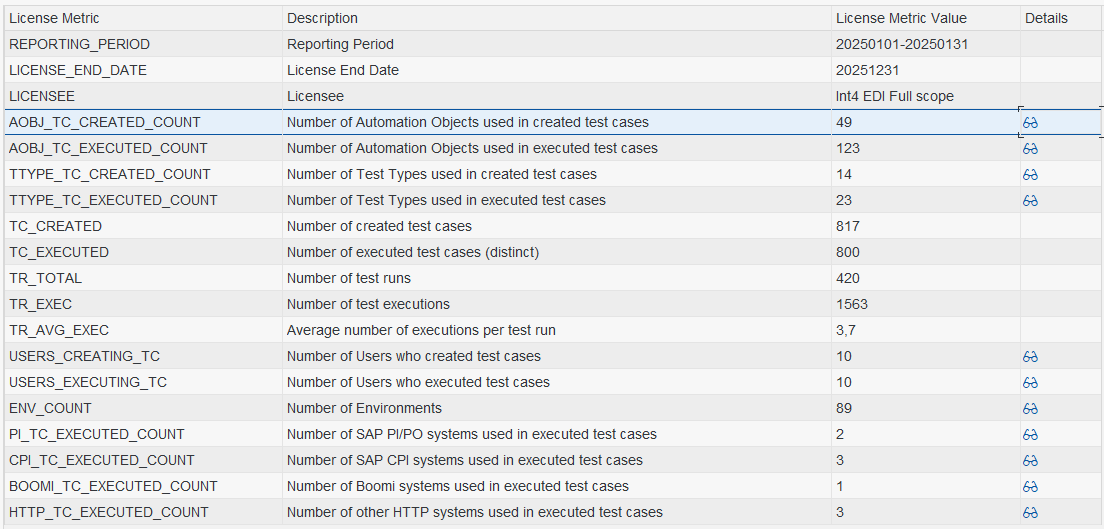Click the LICENSEE metric cell
1104x529 pixels.
click(x=144, y=97)
